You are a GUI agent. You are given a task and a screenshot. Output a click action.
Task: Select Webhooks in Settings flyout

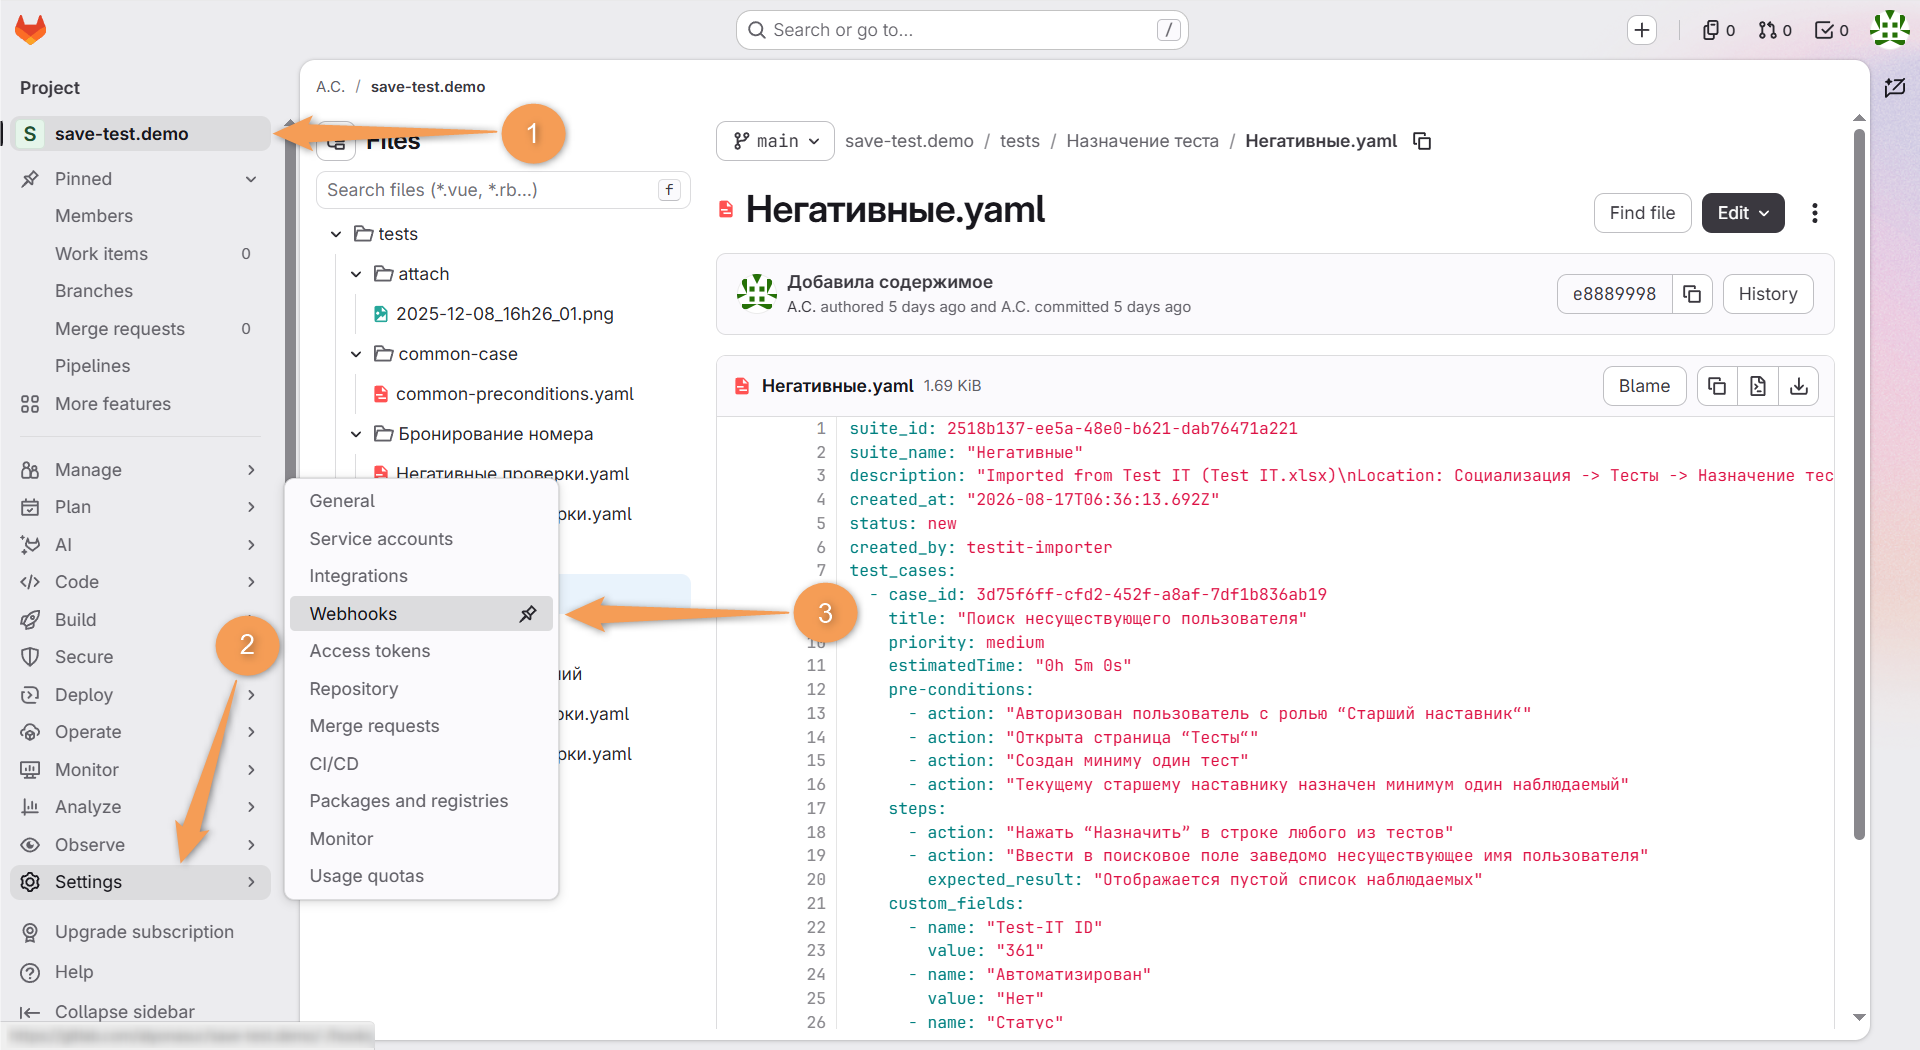[421, 614]
